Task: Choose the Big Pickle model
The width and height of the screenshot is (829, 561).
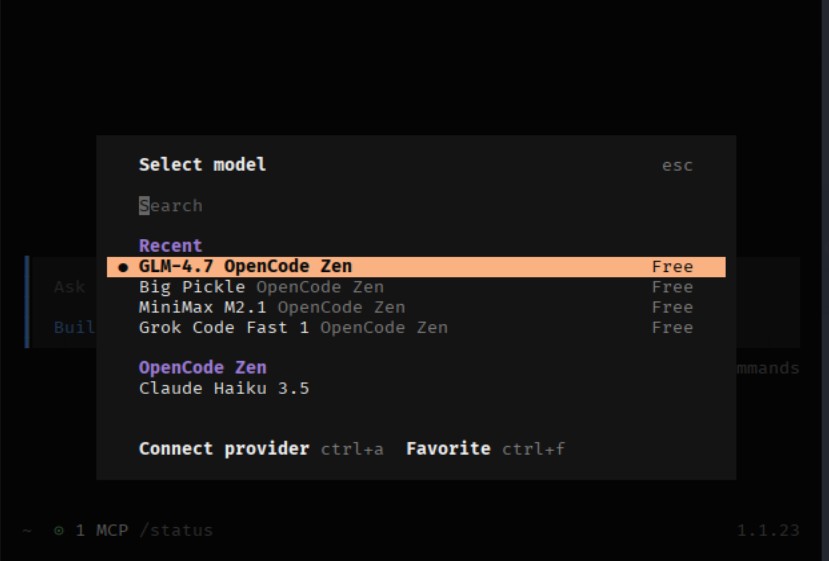Action: point(177,287)
